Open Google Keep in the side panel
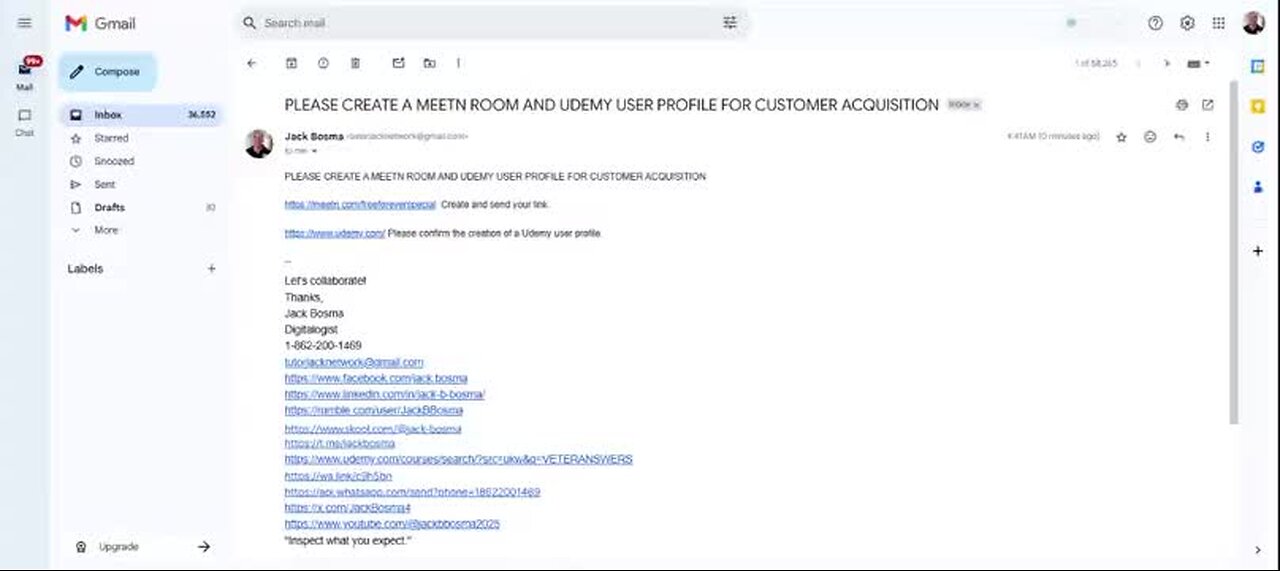Image resolution: width=1280 pixels, height=571 pixels. 1258,105
